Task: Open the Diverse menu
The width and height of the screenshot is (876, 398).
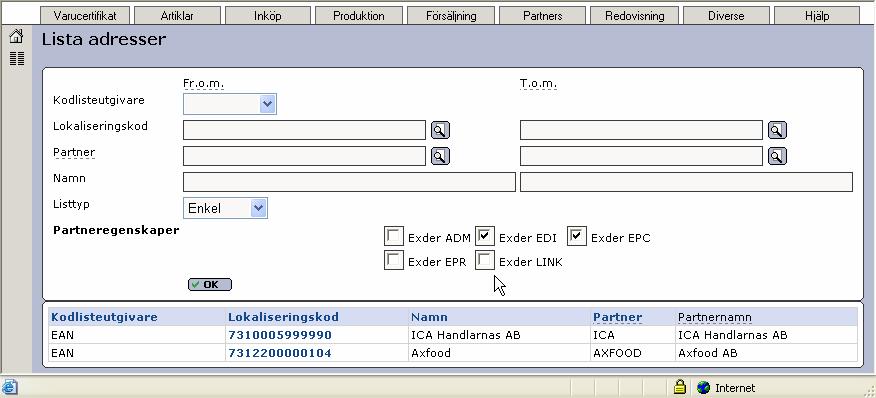Action: click(726, 16)
